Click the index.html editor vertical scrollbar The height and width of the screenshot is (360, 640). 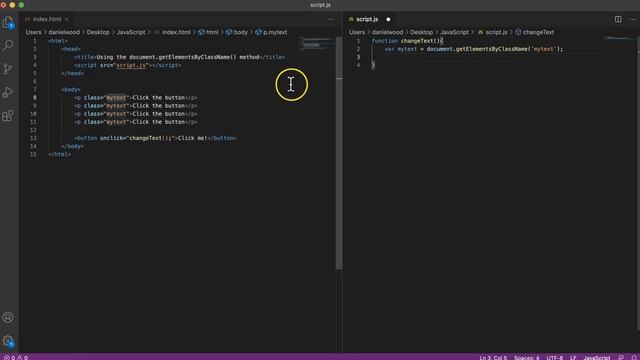(339, 153)
